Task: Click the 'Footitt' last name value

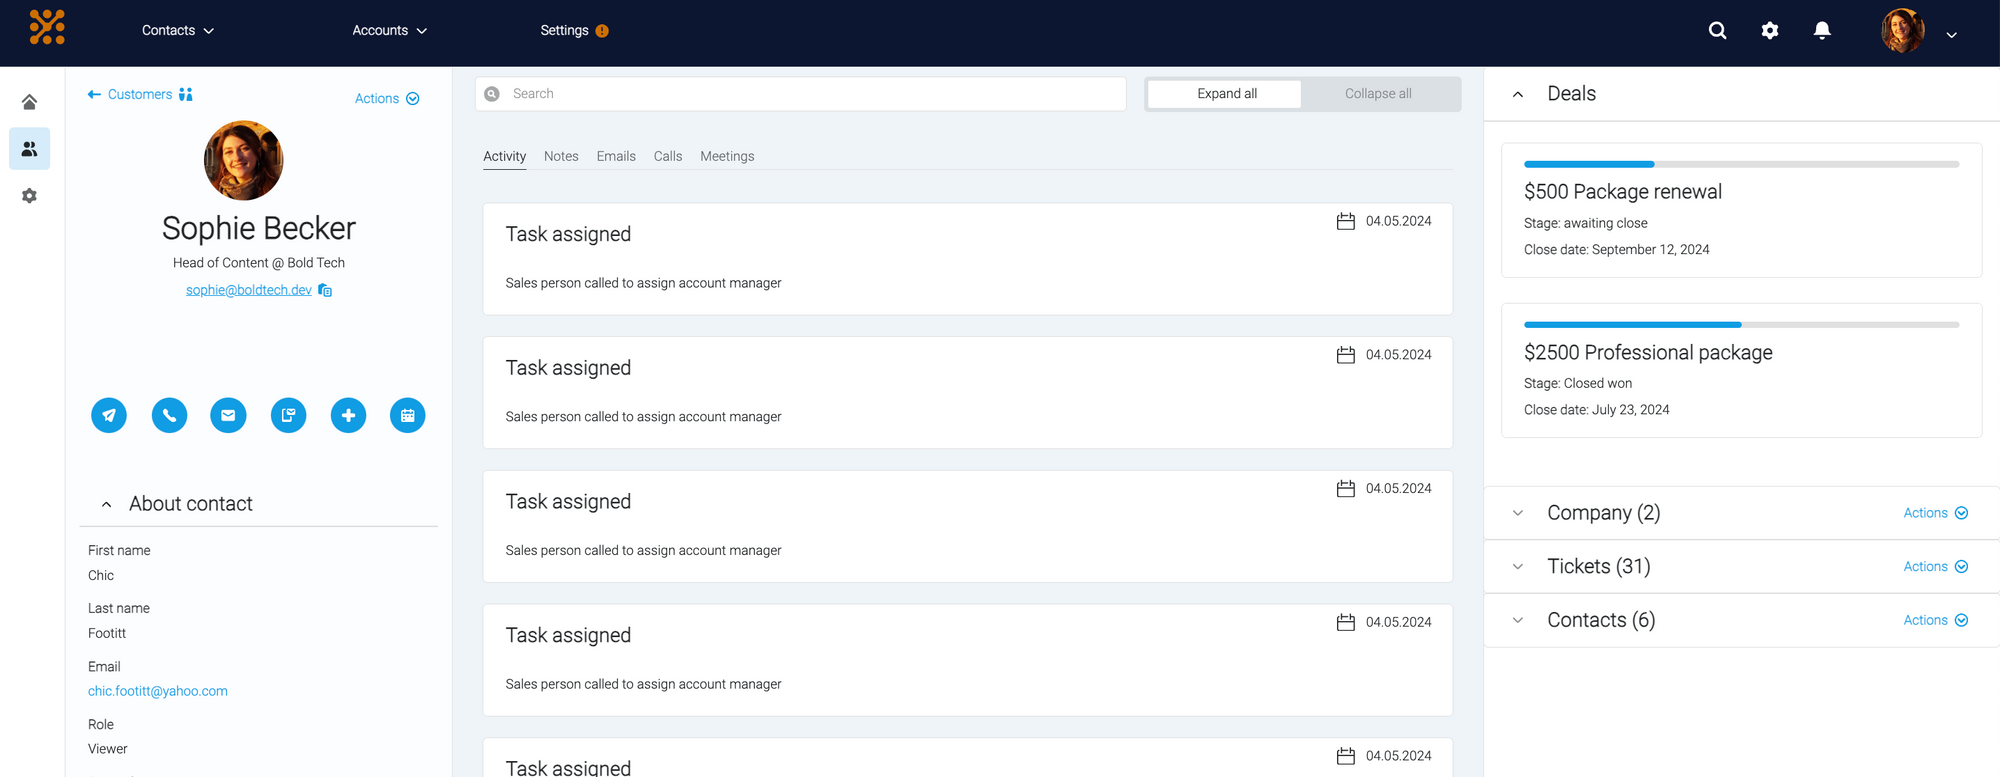Action: pyautogui.click(x=107, y=633)
